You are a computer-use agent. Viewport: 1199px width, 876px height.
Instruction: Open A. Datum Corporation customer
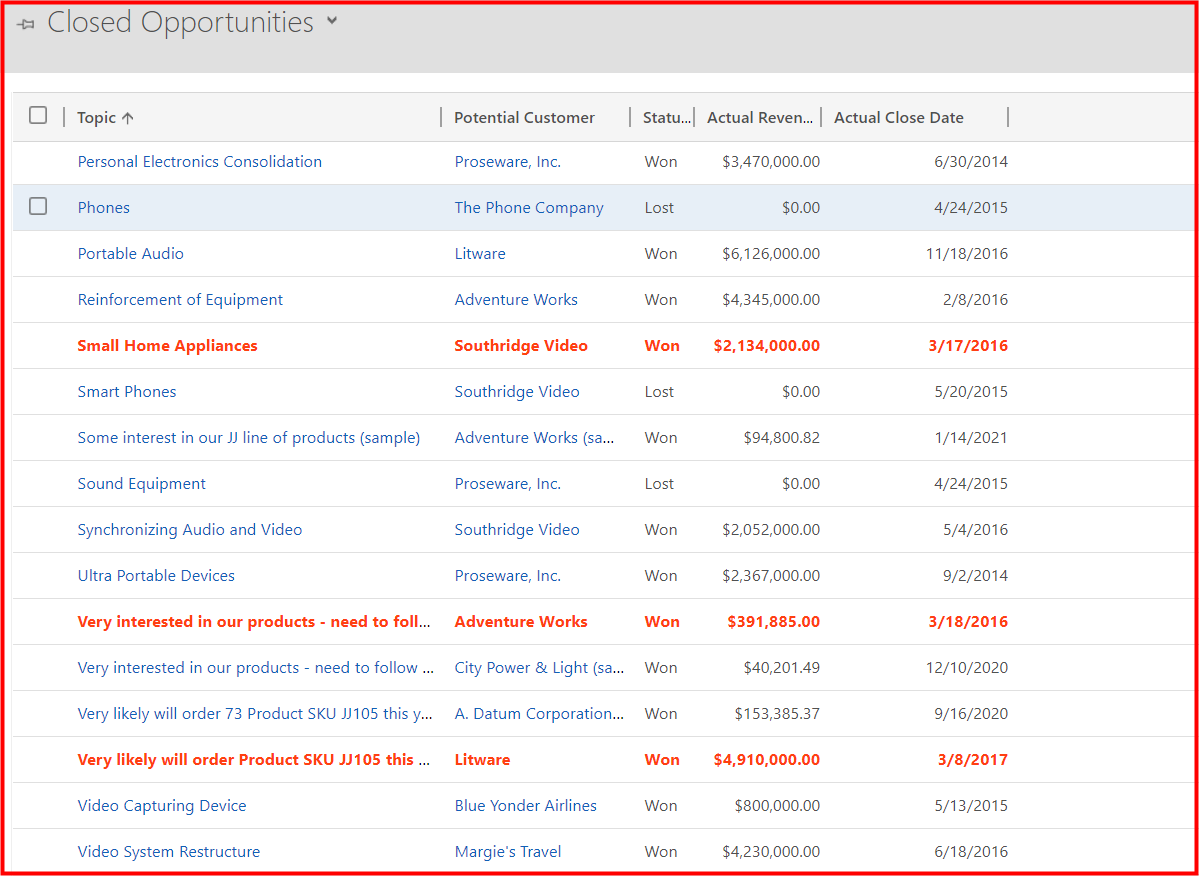click(x=539, y=714)
